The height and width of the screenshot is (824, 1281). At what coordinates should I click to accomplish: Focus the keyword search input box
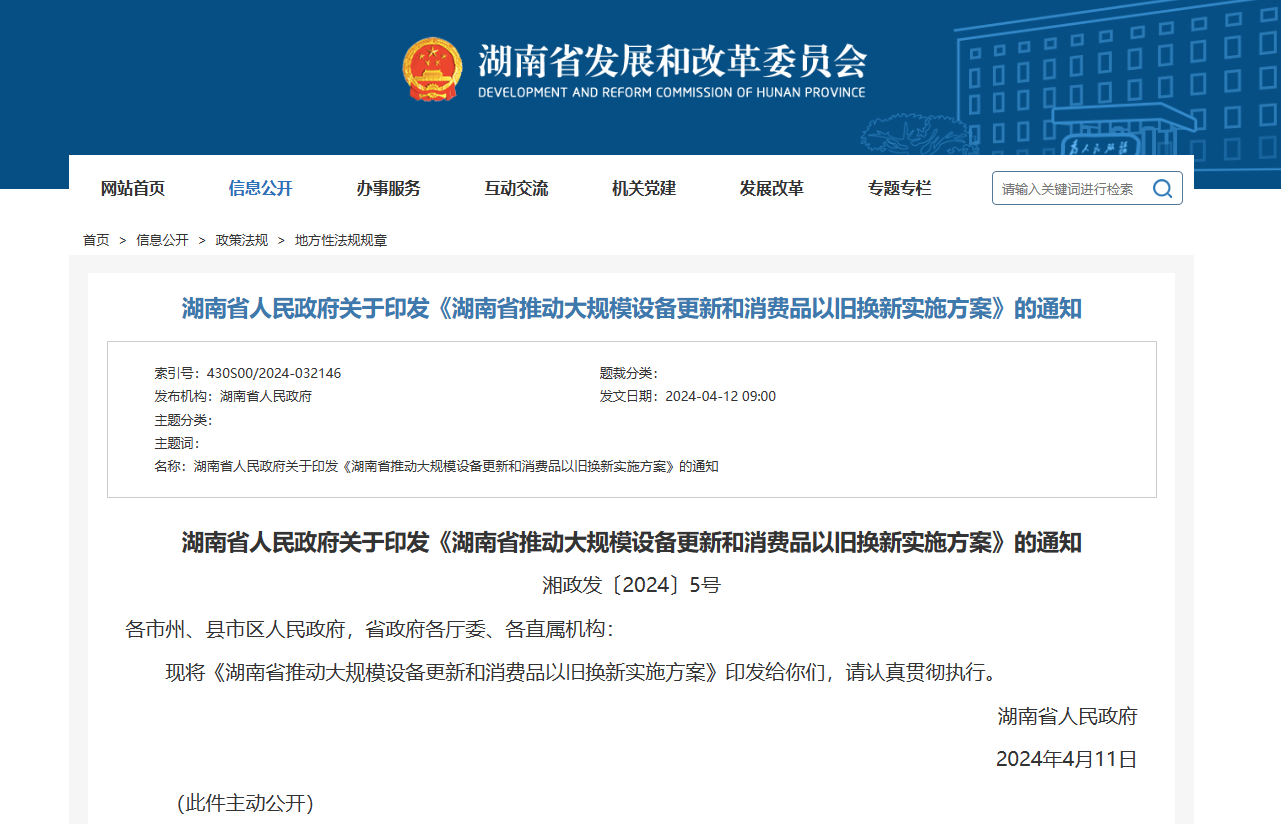click(1068, 189)
